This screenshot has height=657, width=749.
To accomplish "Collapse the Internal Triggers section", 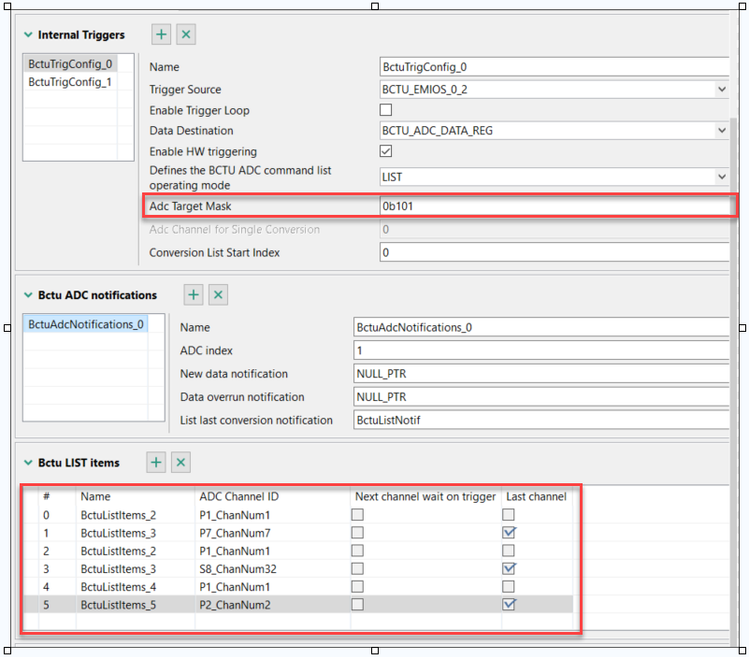I will point(28,35).
